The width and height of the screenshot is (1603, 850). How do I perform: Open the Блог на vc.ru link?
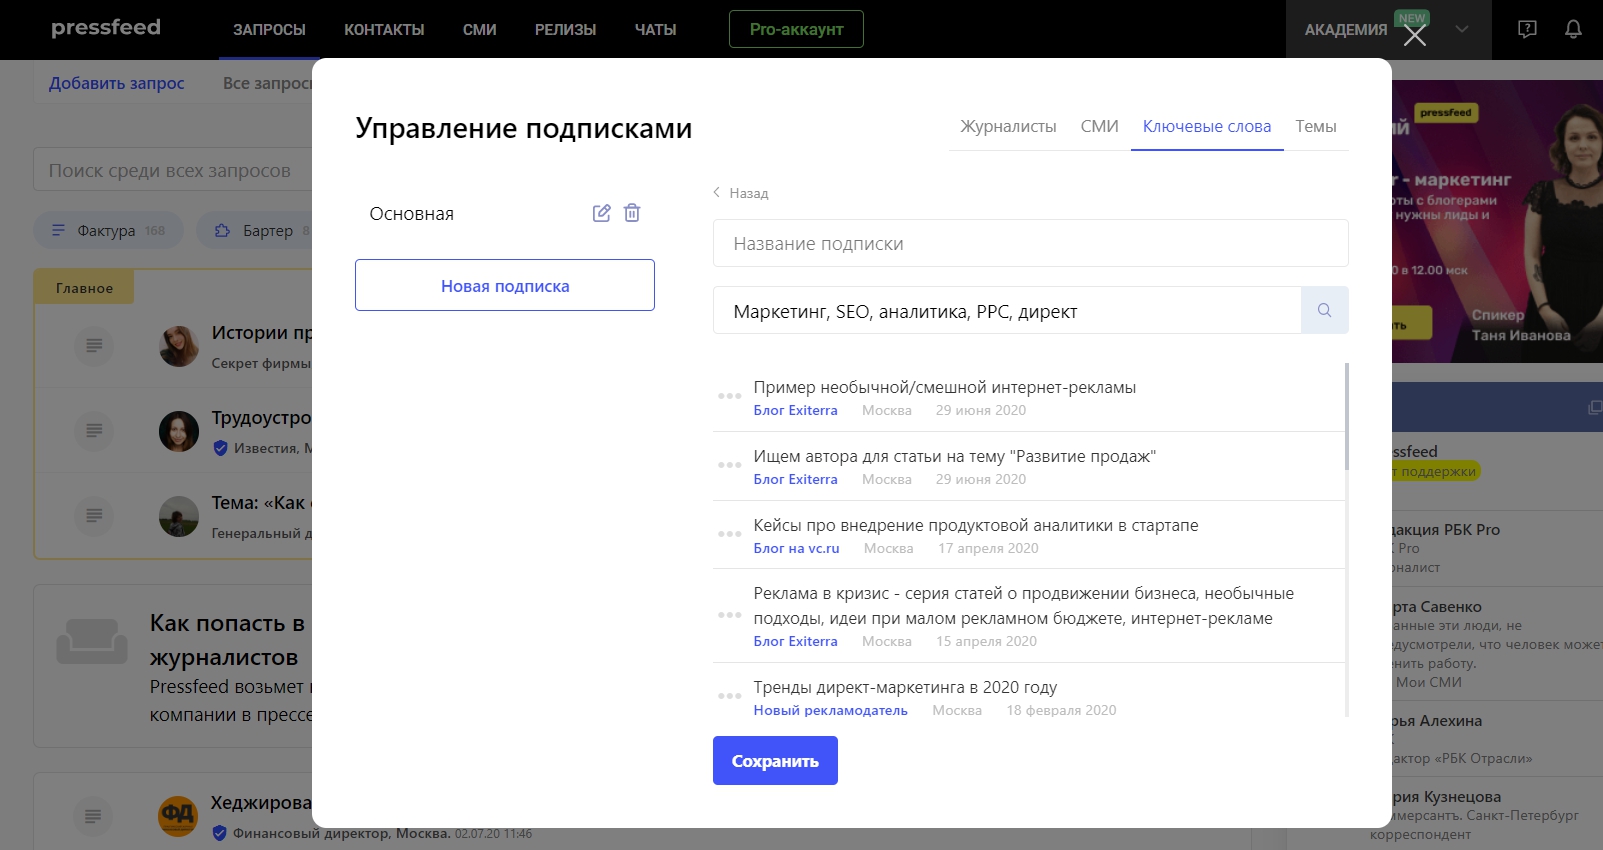(x=796, y=548)
